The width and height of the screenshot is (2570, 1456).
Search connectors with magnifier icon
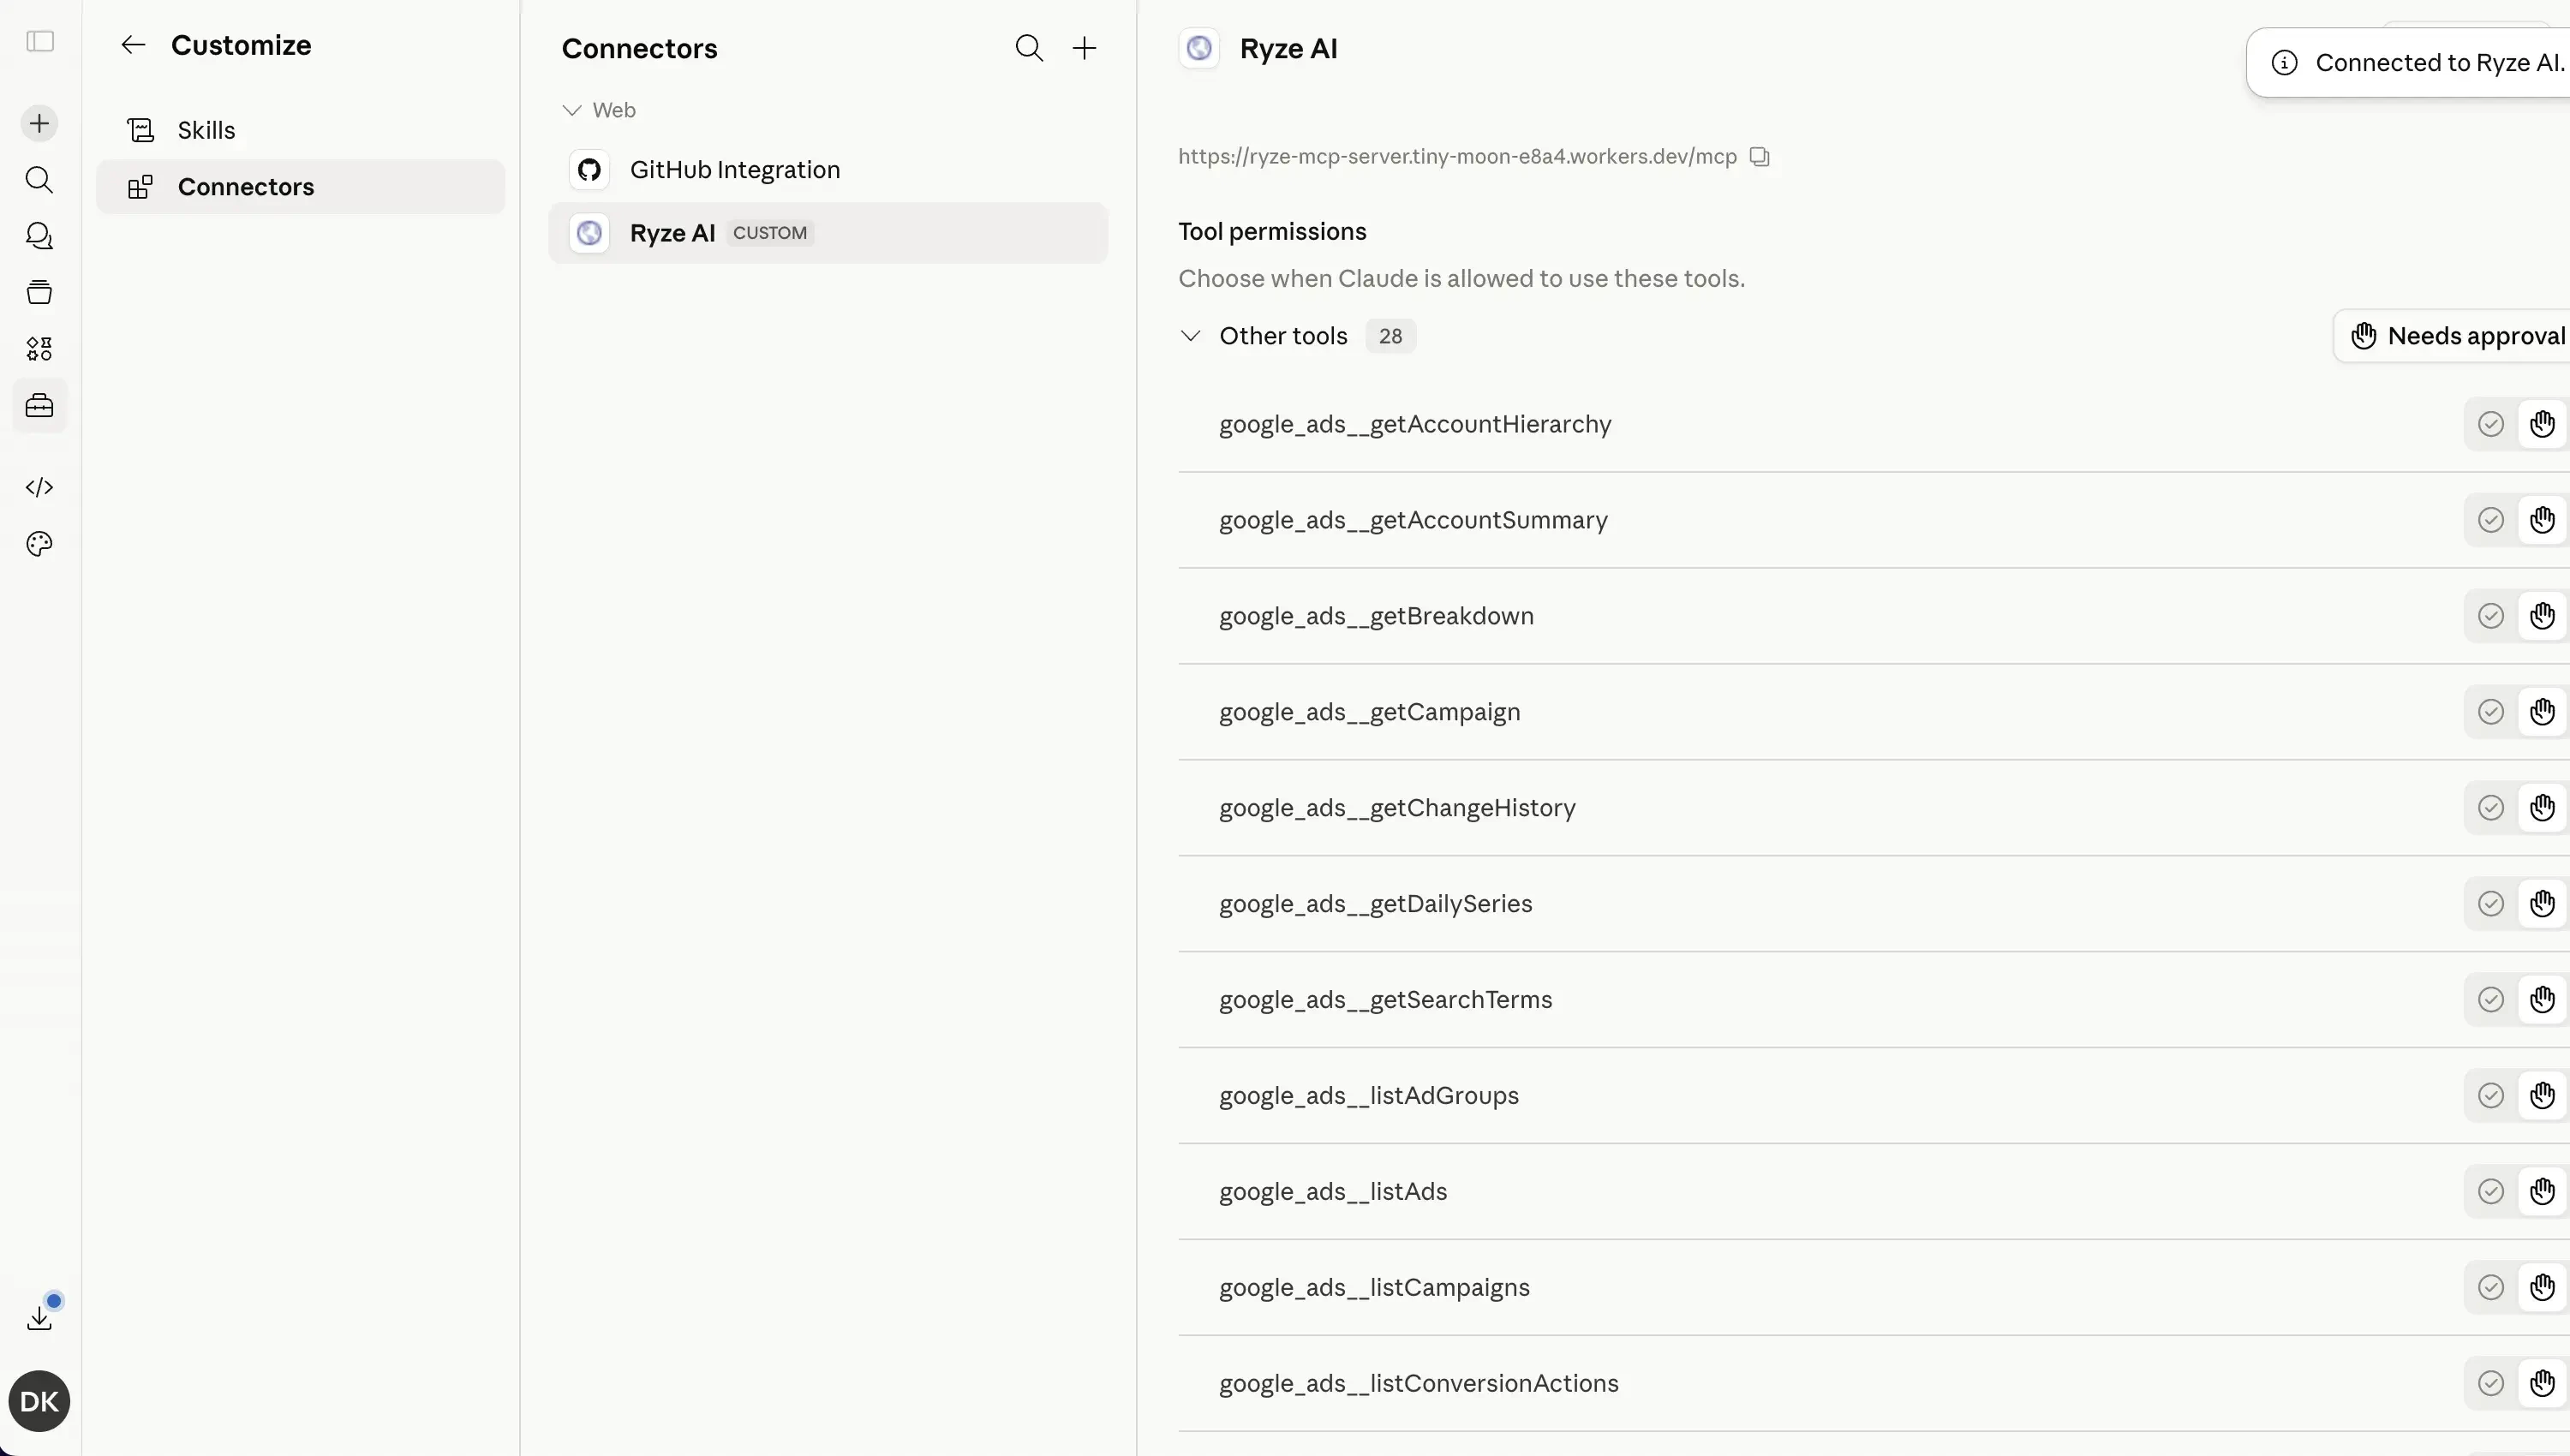pos(1029,48)
